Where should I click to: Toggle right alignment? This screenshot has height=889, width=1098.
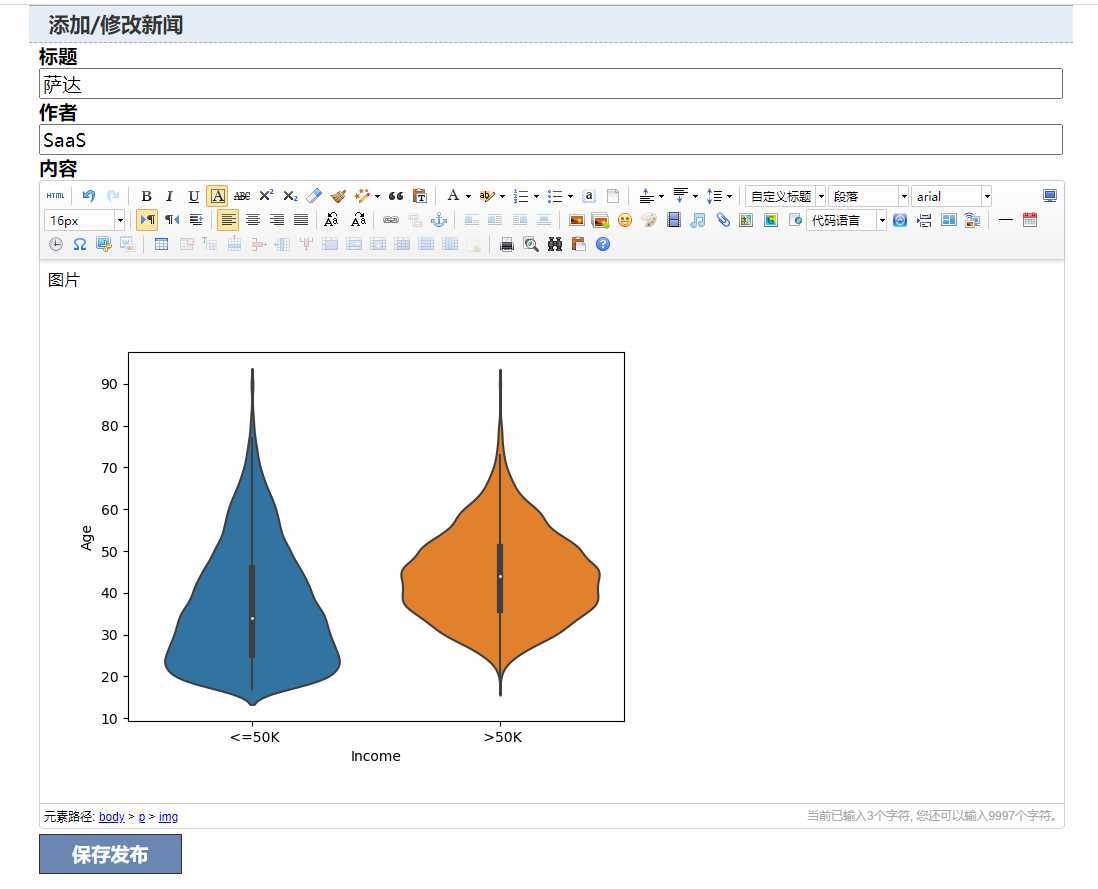pyautogui.click(x=277, y=220)
